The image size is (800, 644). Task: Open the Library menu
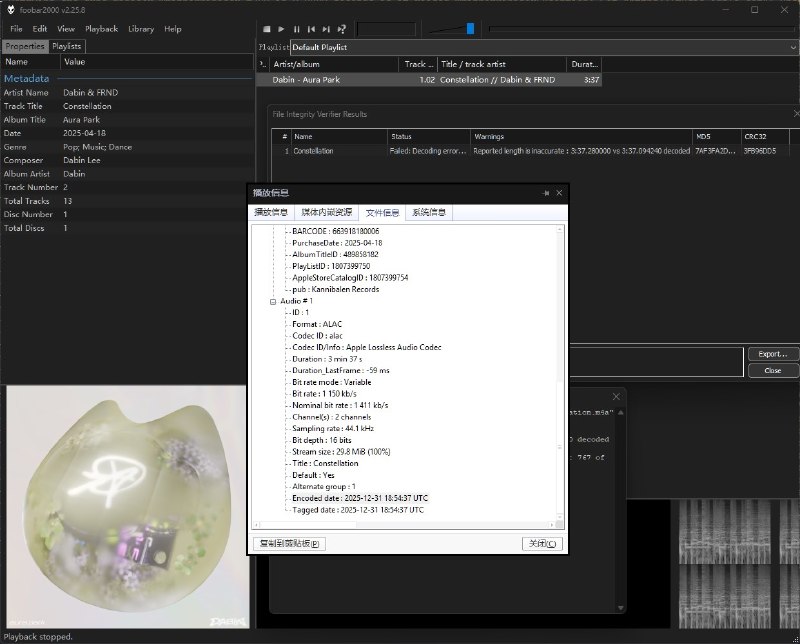click(x=141, y=29)
